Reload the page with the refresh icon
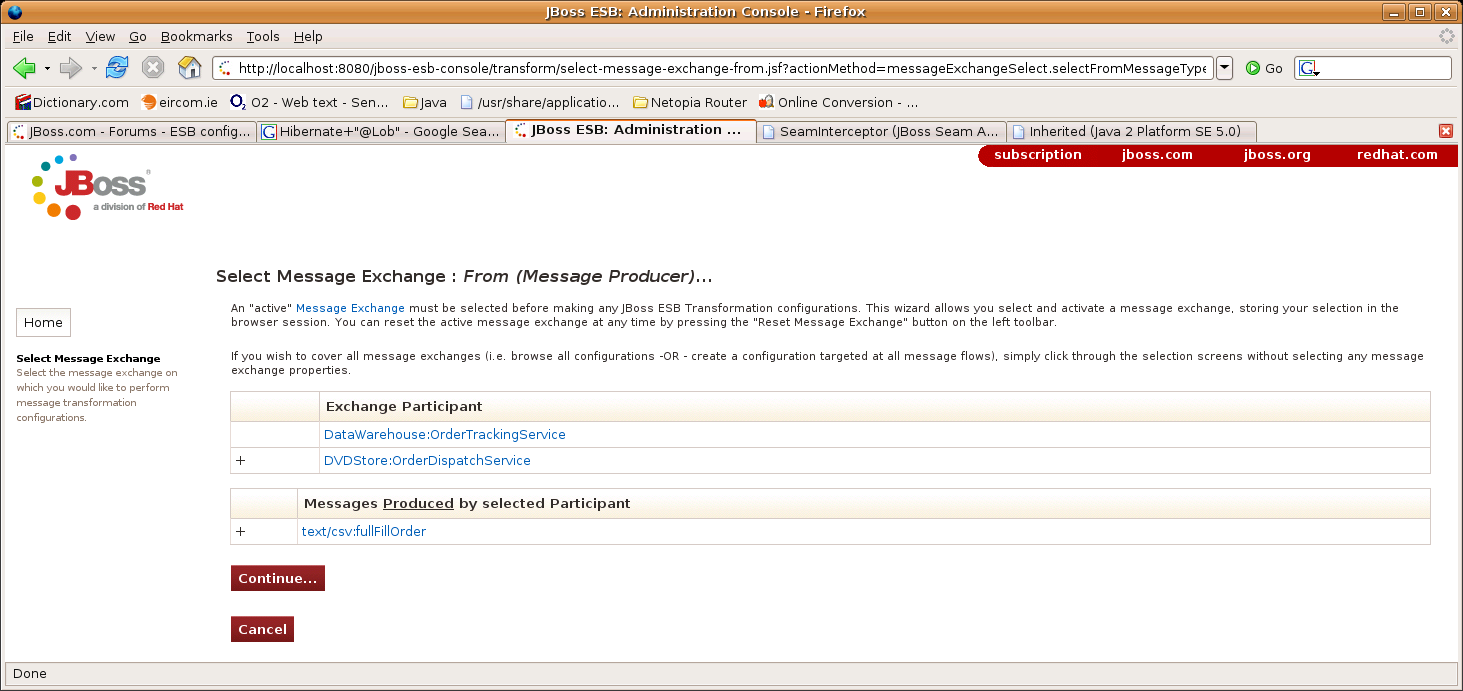This screenshot has width=1463, height=691. (x=117, y=68)
